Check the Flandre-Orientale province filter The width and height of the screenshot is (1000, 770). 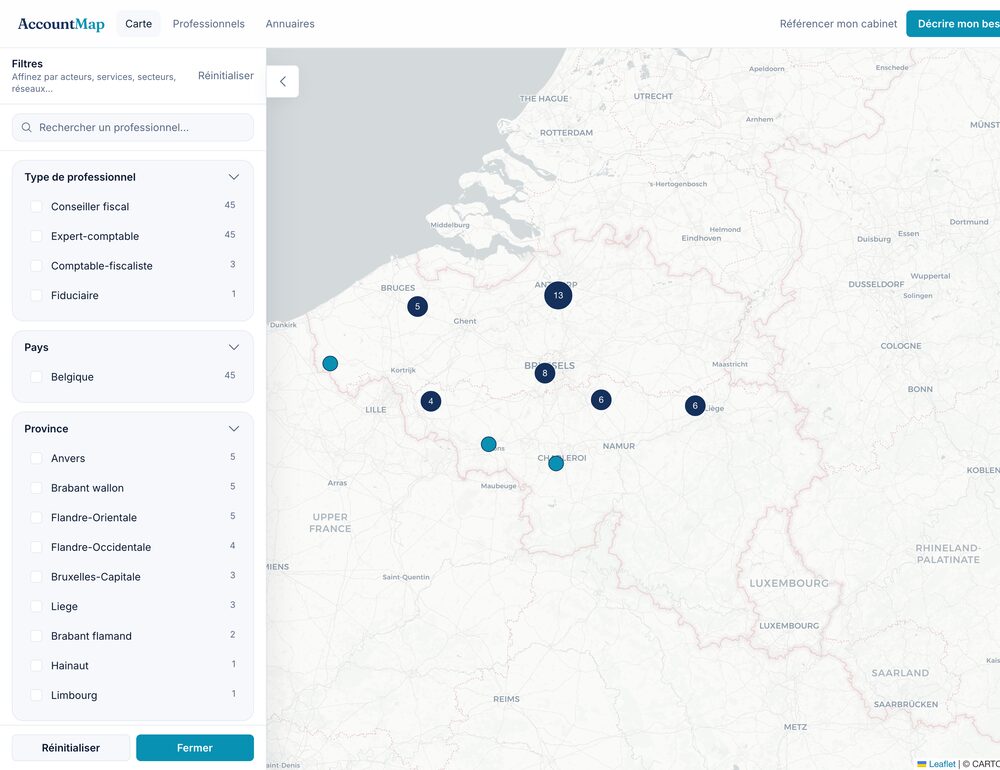[36, 517]
